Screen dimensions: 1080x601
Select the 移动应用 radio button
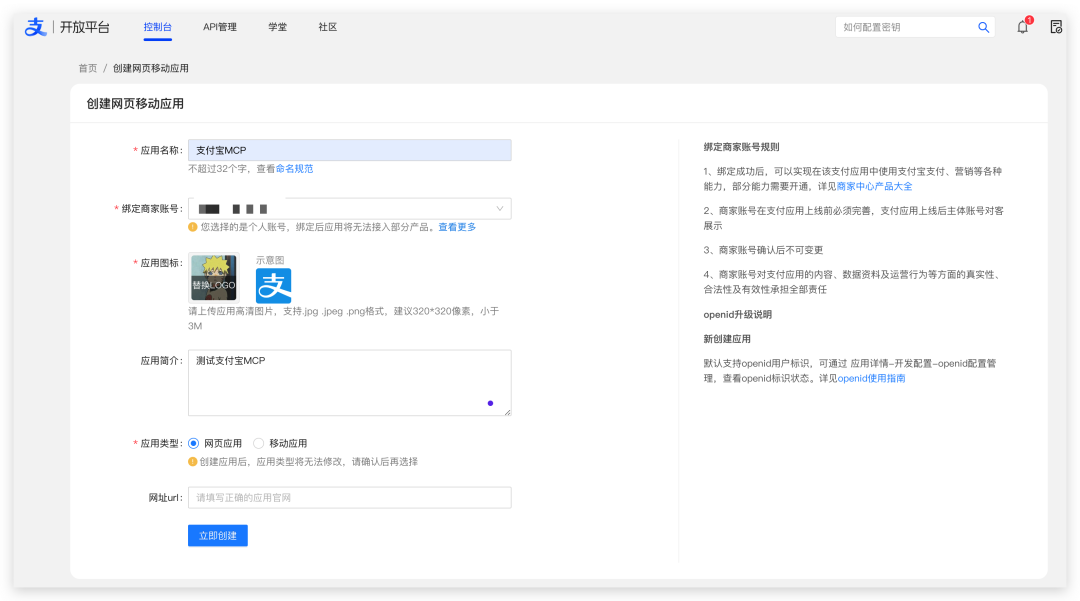coord(259,442)
